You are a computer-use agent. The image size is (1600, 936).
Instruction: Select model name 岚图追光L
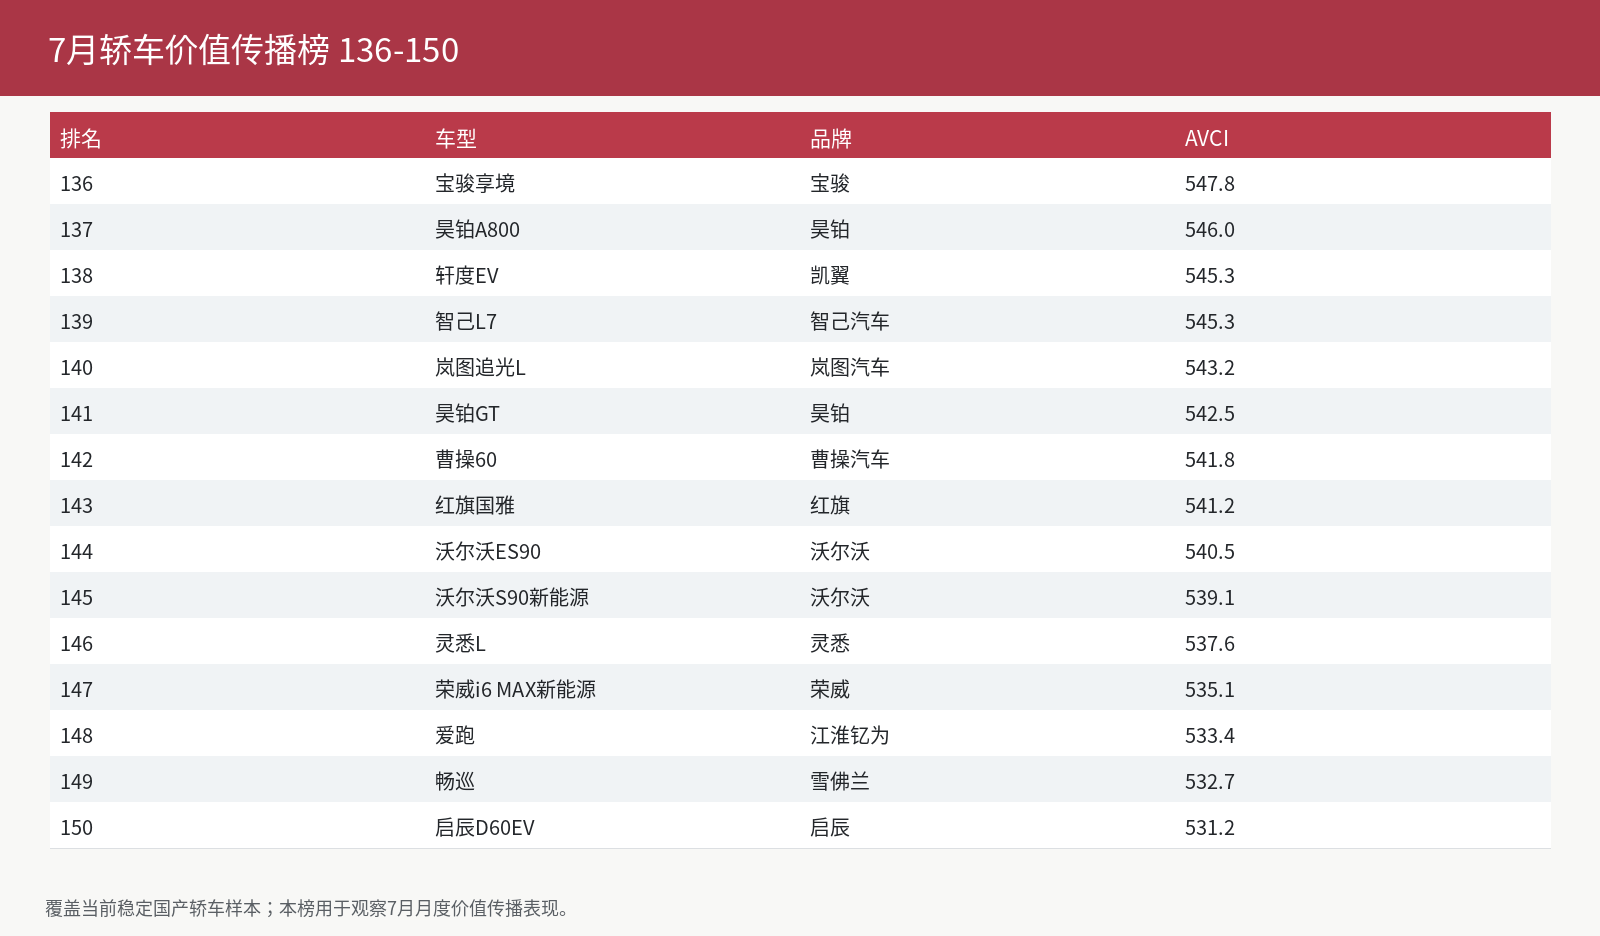[480, 368]
